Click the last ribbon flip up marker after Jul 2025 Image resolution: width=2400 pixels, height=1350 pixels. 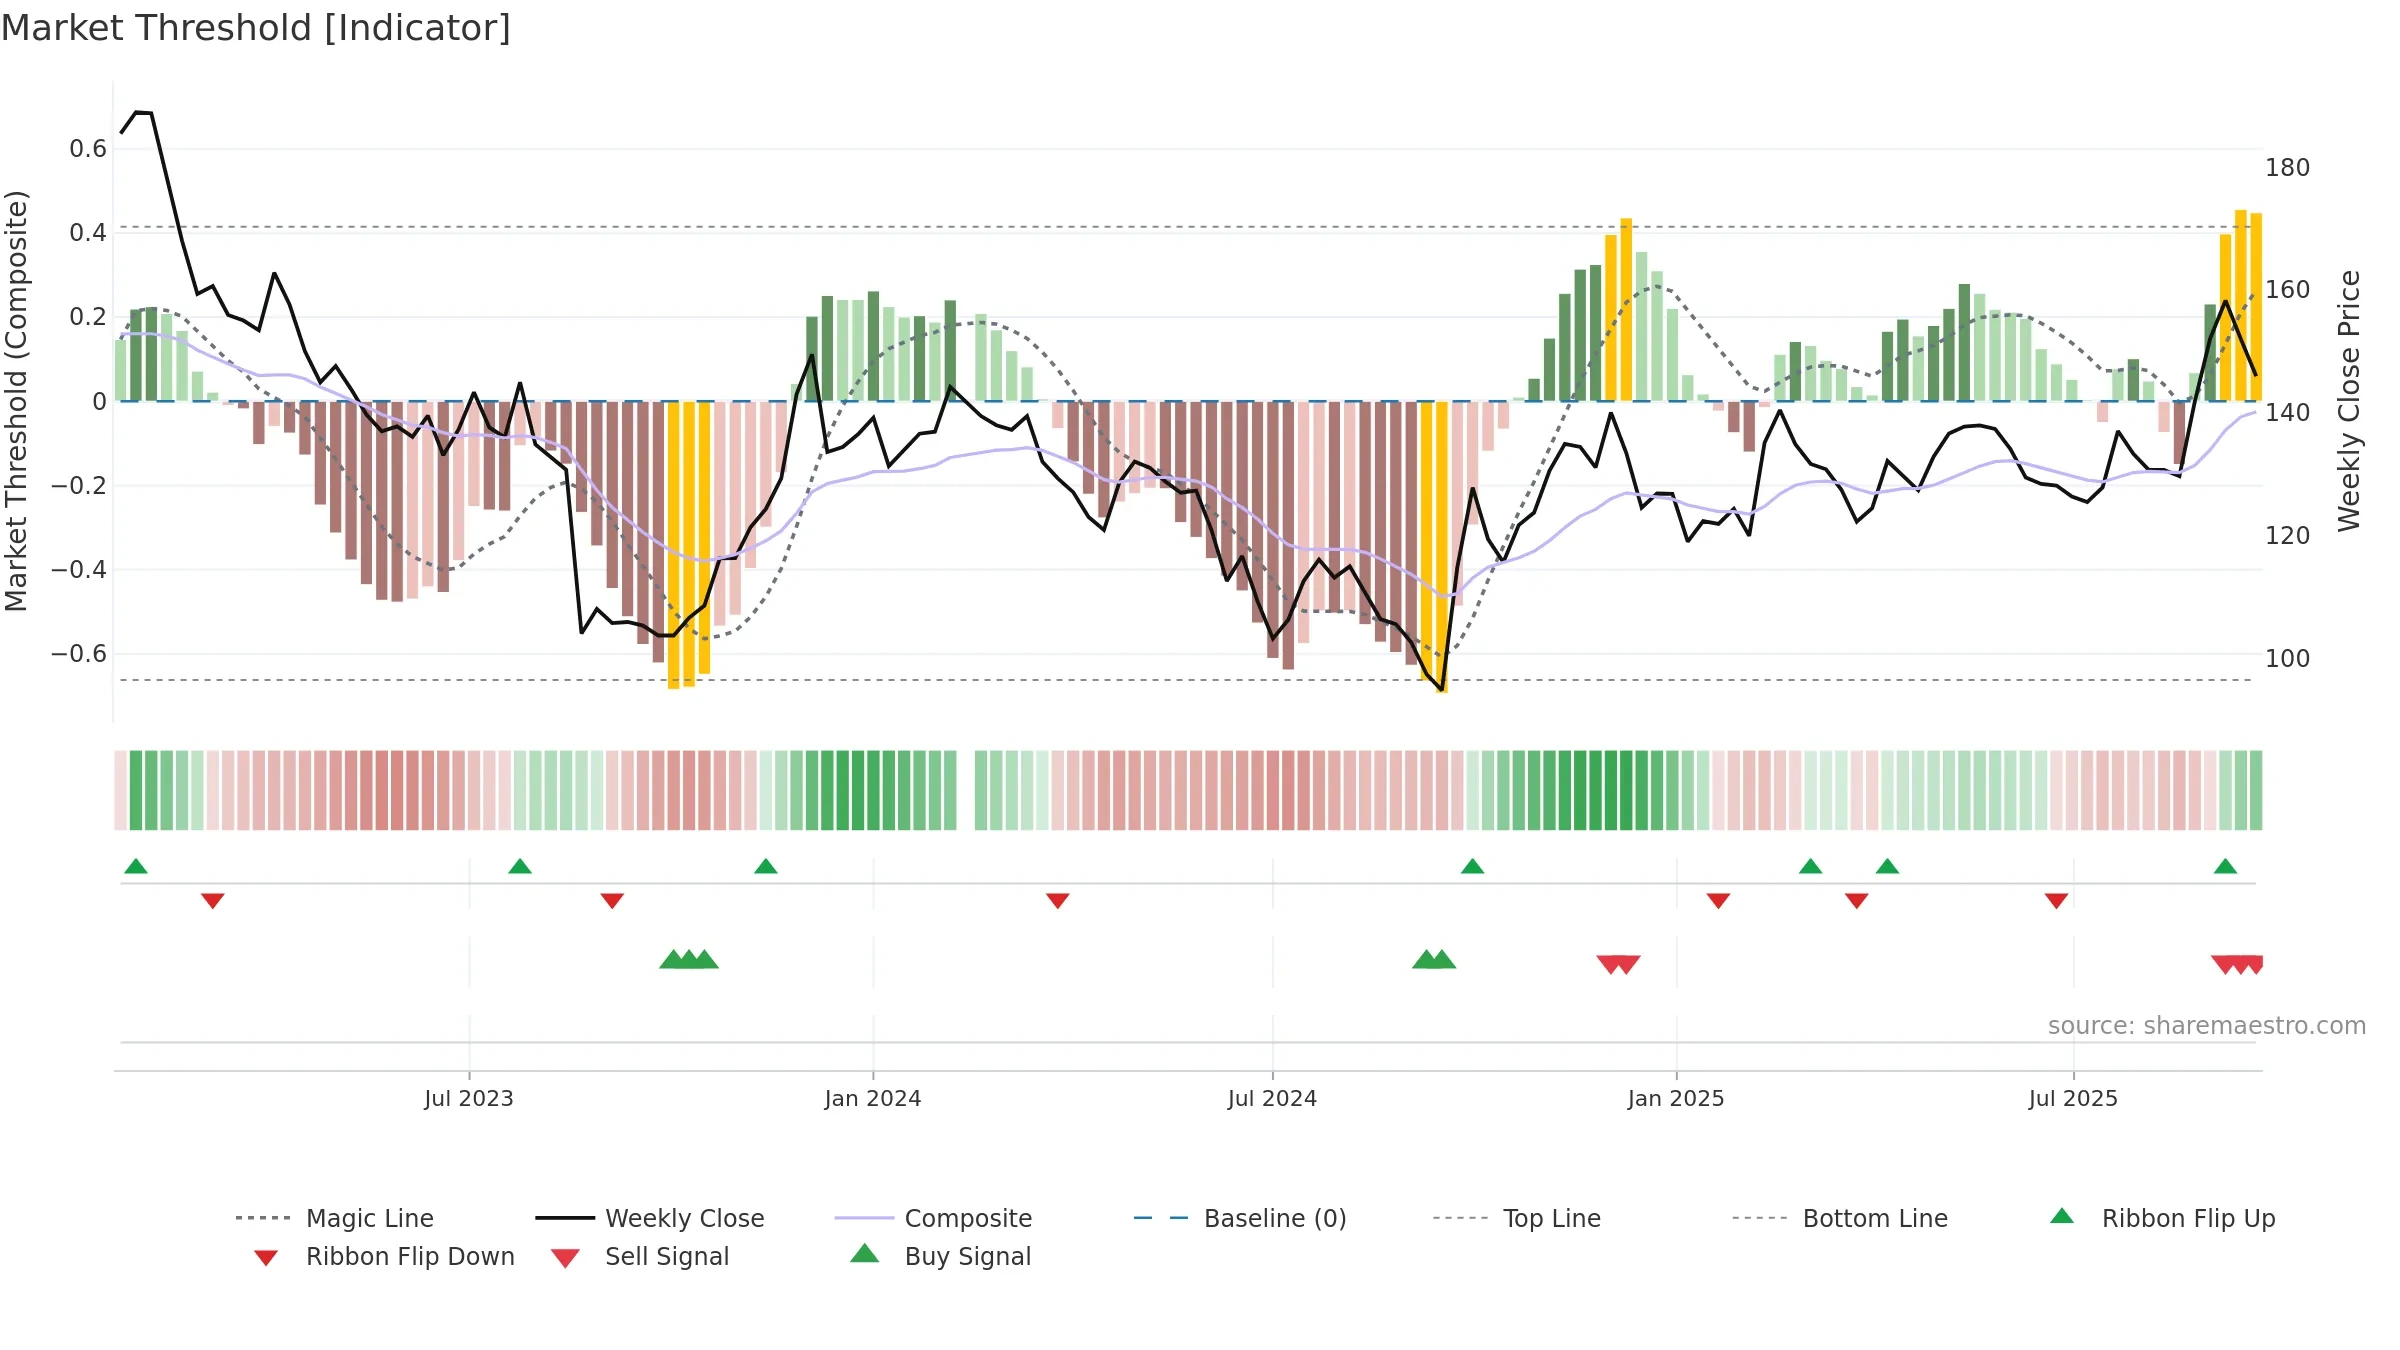tap(2225, 866)
